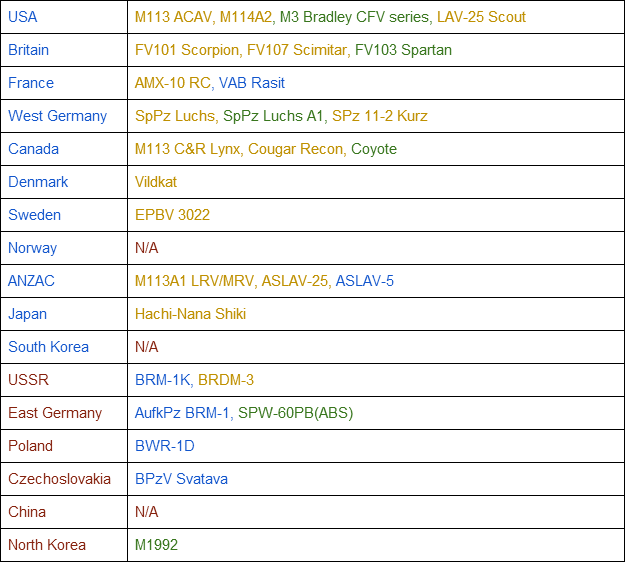Select FV103 Spartan
The width and height of the screenshot is (625, 562).
point(403,50)
